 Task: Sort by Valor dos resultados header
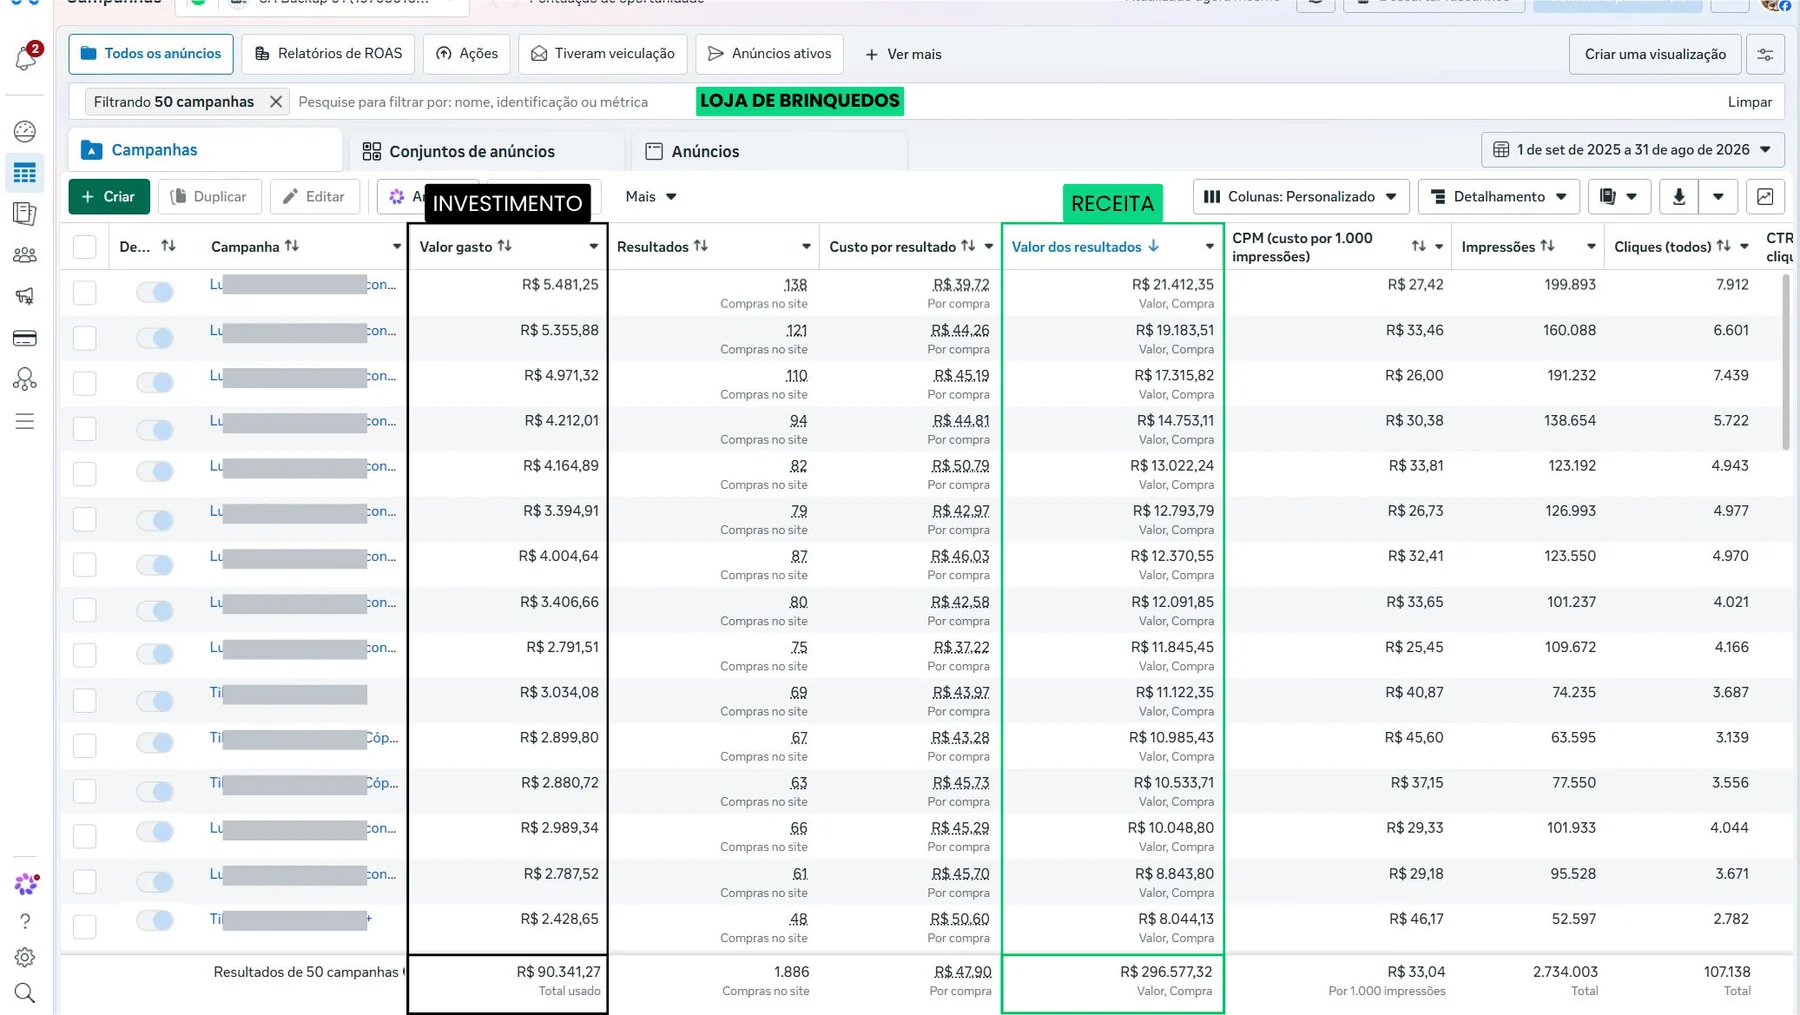[1085, 247]
